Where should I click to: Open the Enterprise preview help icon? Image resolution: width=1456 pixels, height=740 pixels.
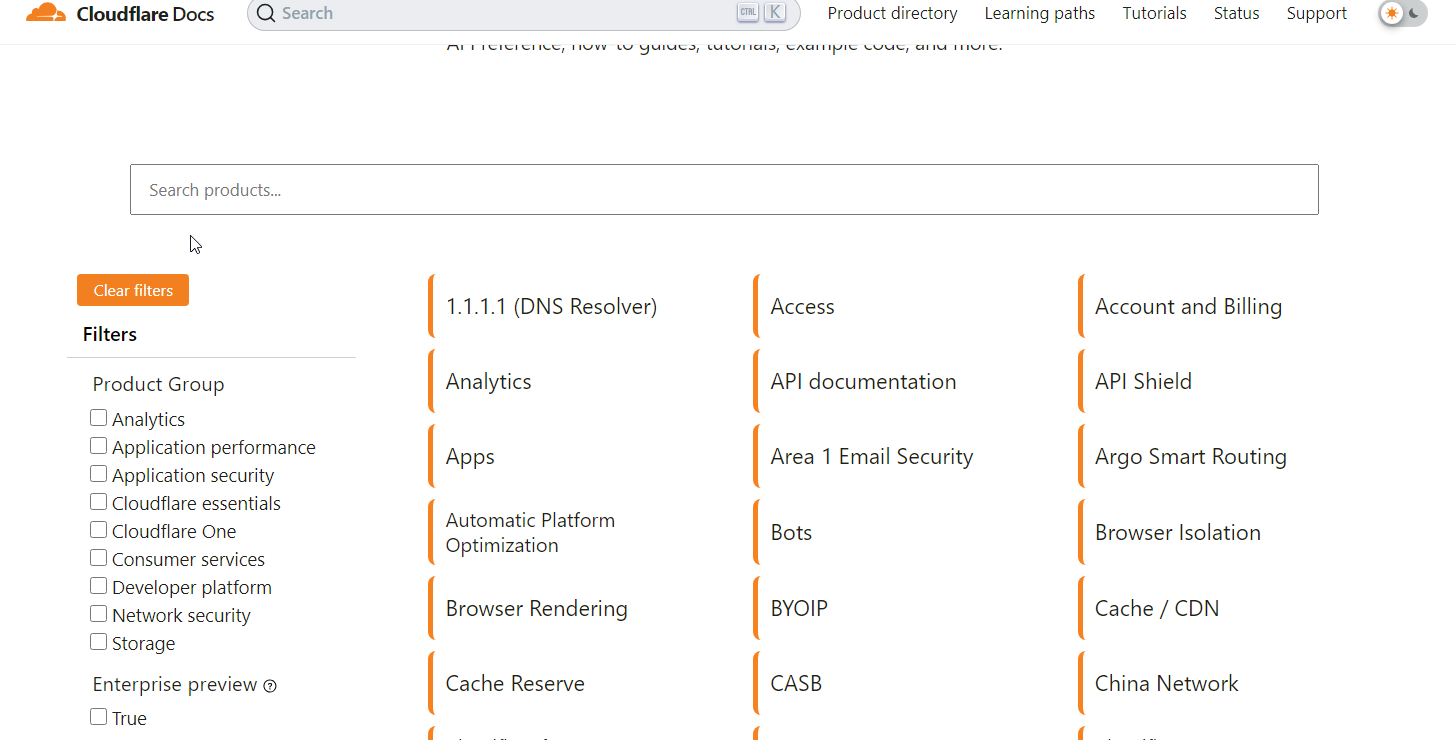(x=270, y=686)
